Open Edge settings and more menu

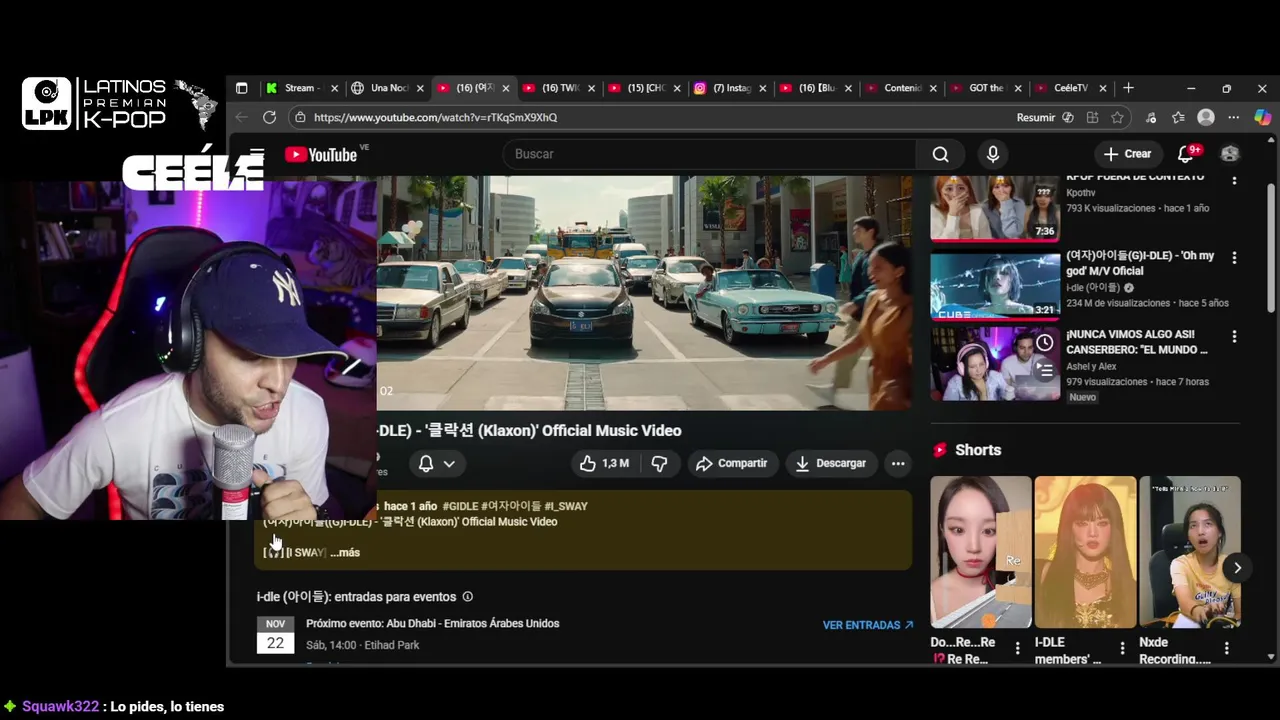(1234, 117)
